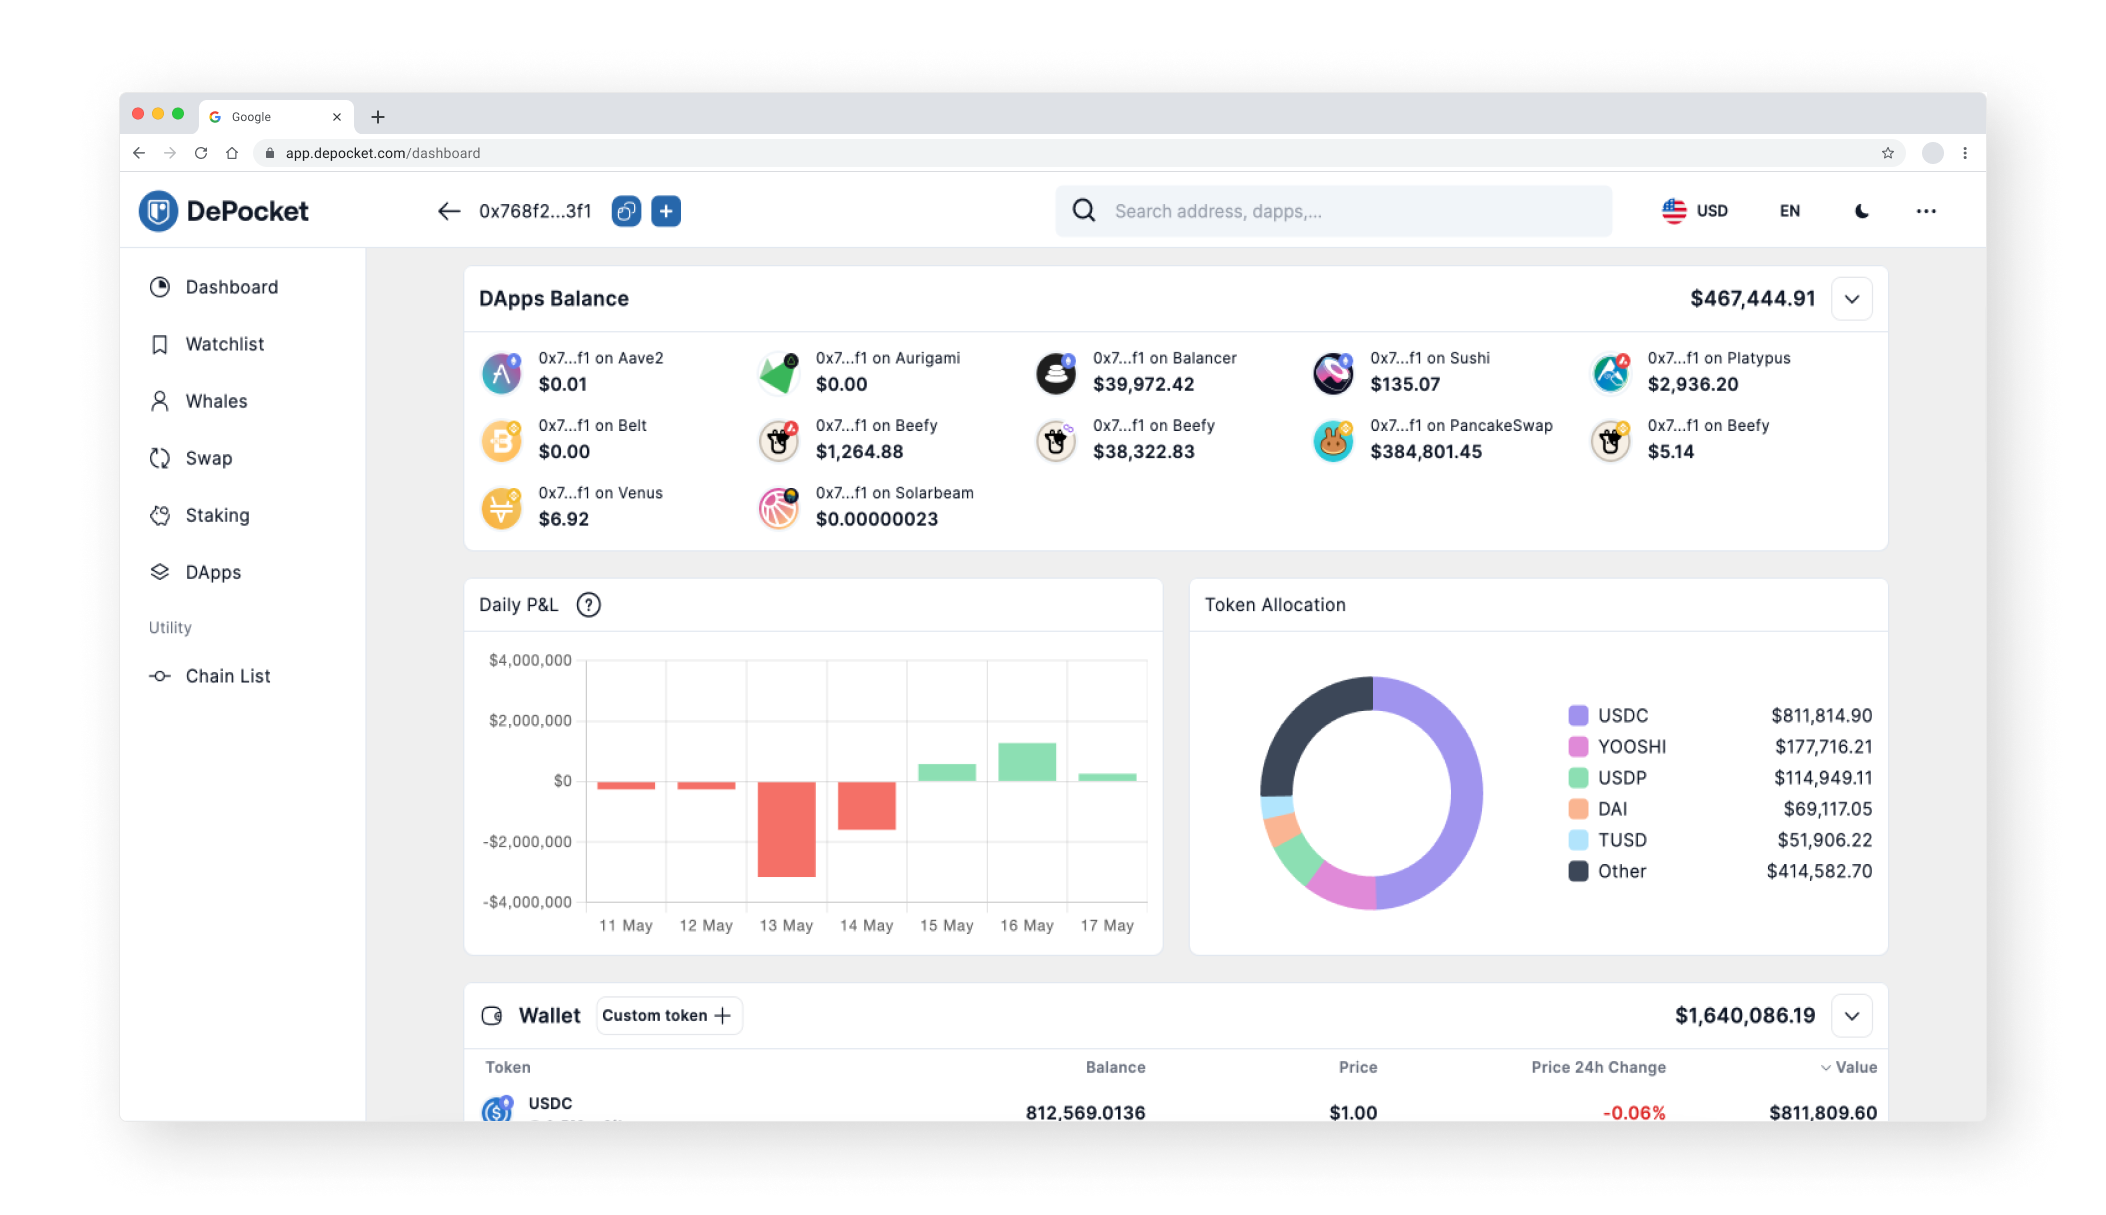Viewport: 2106px width, 1215px height.
Task: Collapse the Wallet panel chevron
Action: click(1852, 1016)
